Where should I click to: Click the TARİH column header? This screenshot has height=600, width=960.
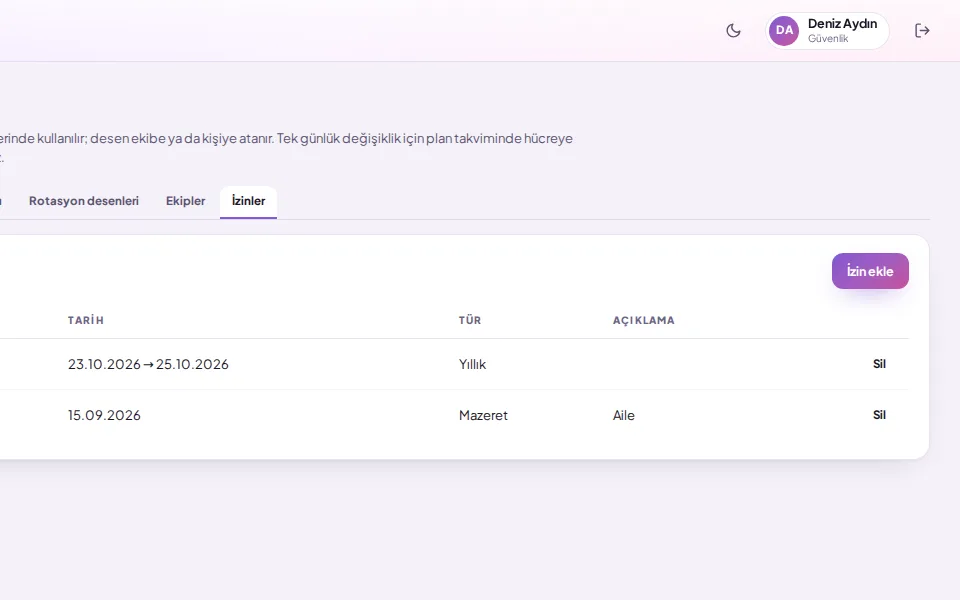(86, 320)
